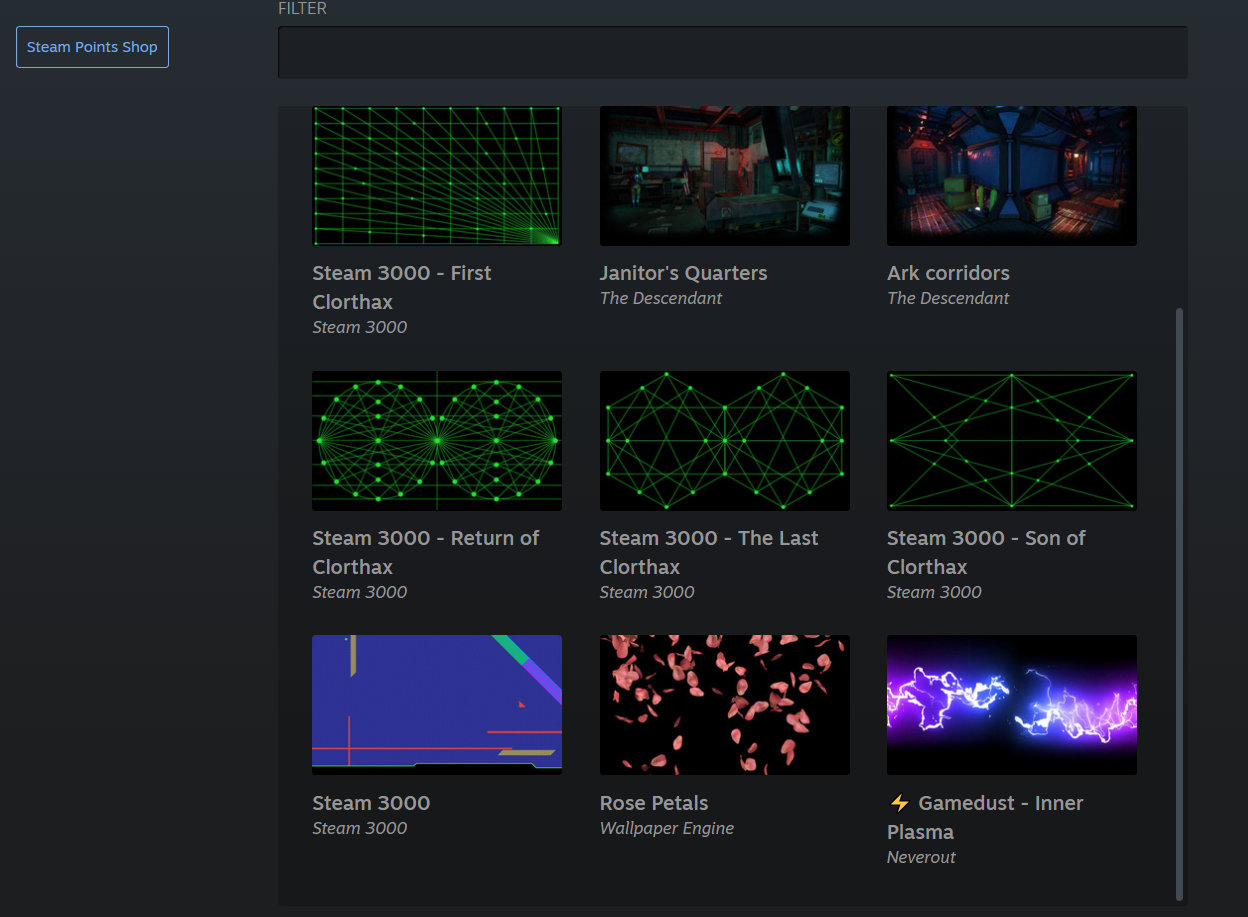This screenshot has height=917, width=1248.
Task: Open the Steam Points Shop button
Action: point(92,47)
